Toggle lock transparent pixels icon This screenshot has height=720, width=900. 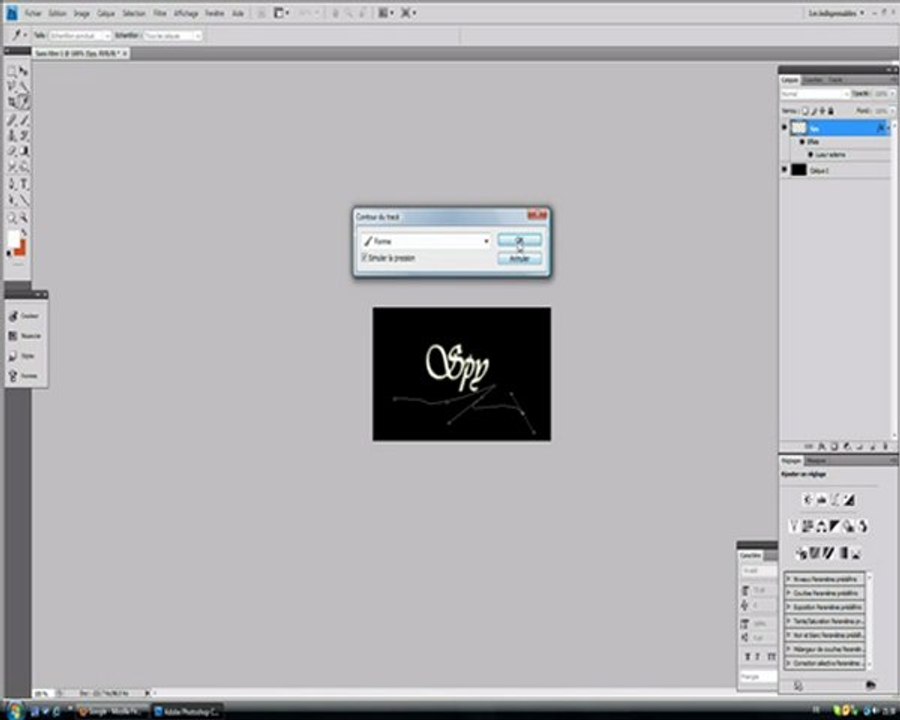[805, 111]
